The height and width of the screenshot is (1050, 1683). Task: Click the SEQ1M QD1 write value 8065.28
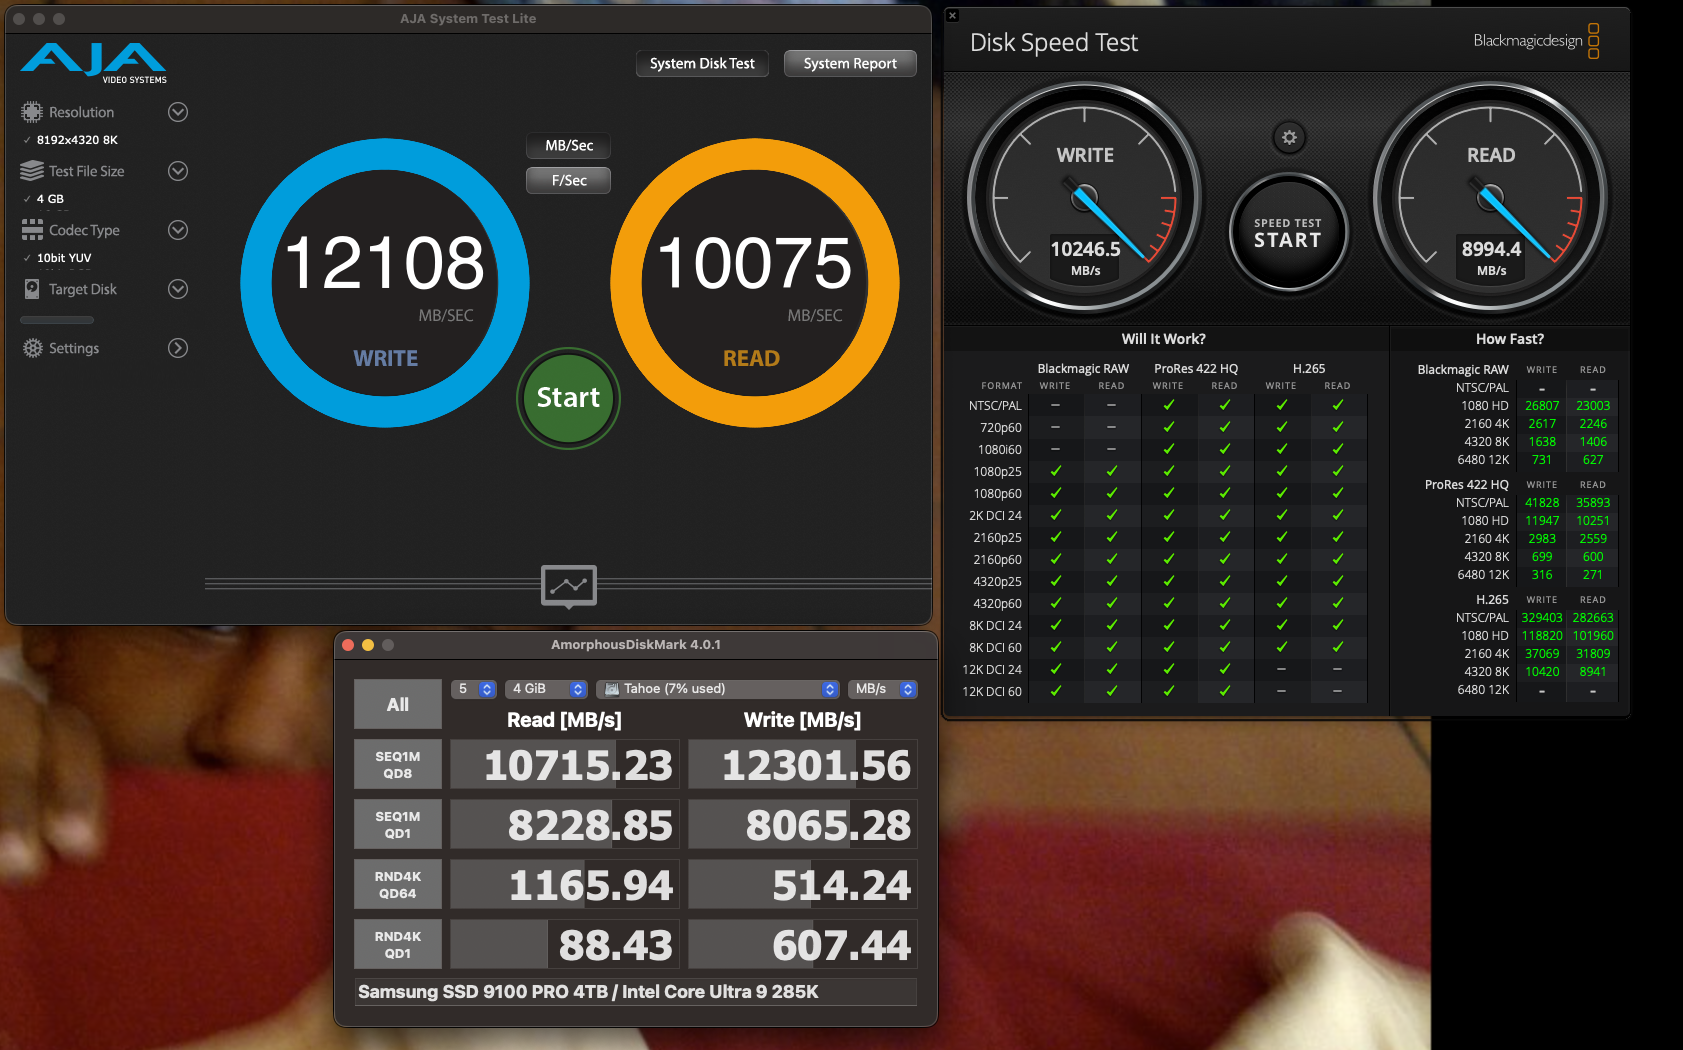pos(803,825)
